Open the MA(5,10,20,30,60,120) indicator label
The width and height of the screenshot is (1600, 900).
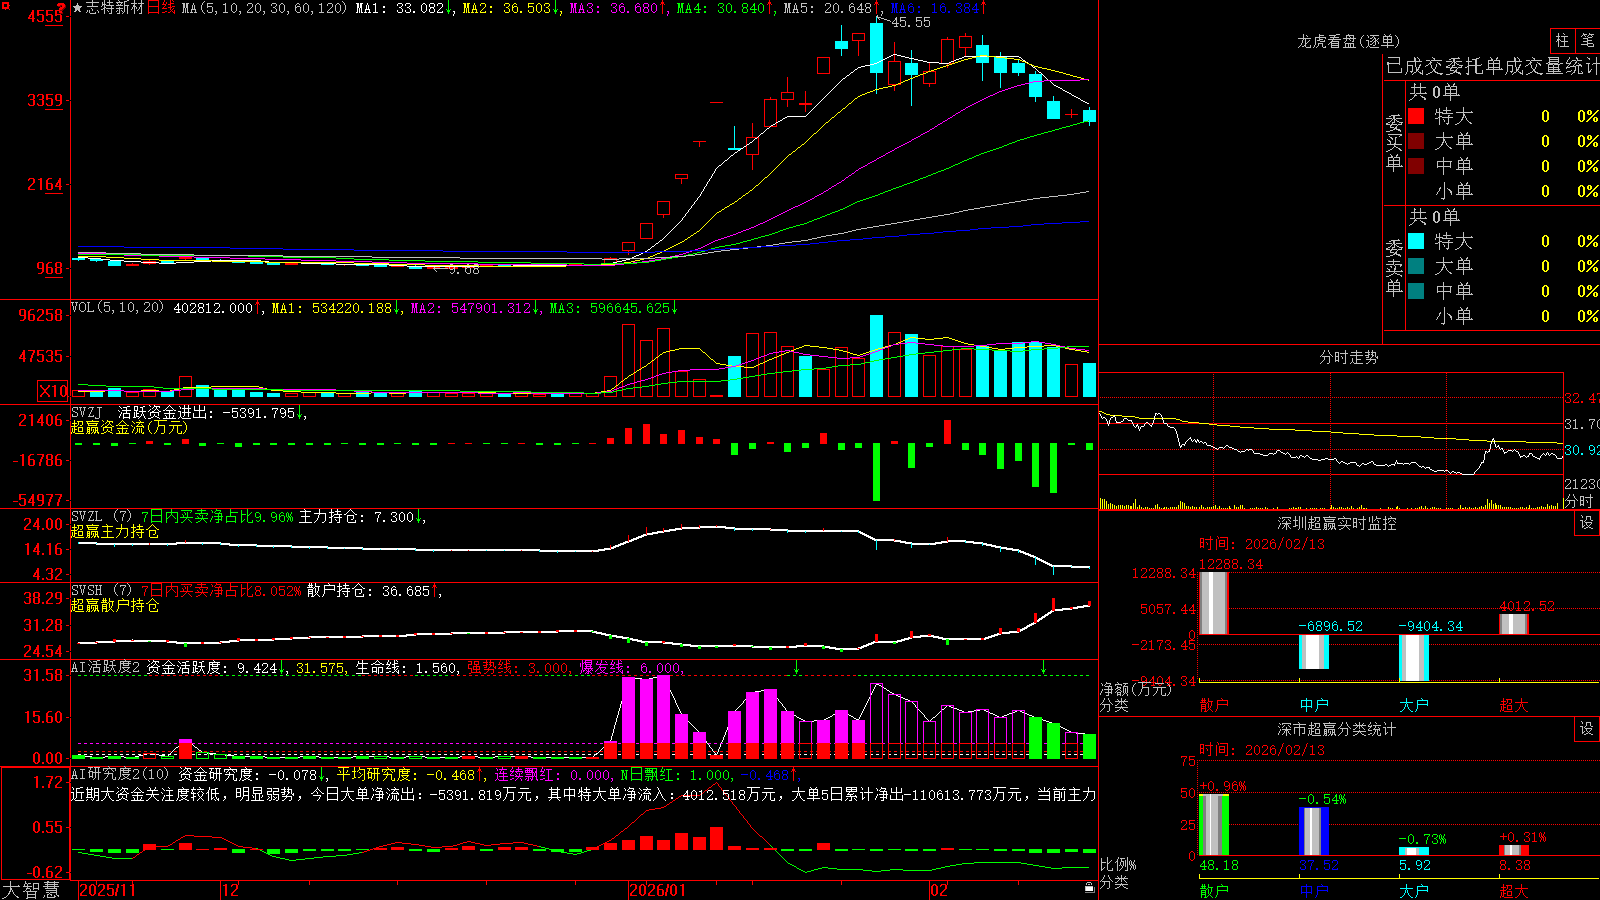tap(264, 8)
